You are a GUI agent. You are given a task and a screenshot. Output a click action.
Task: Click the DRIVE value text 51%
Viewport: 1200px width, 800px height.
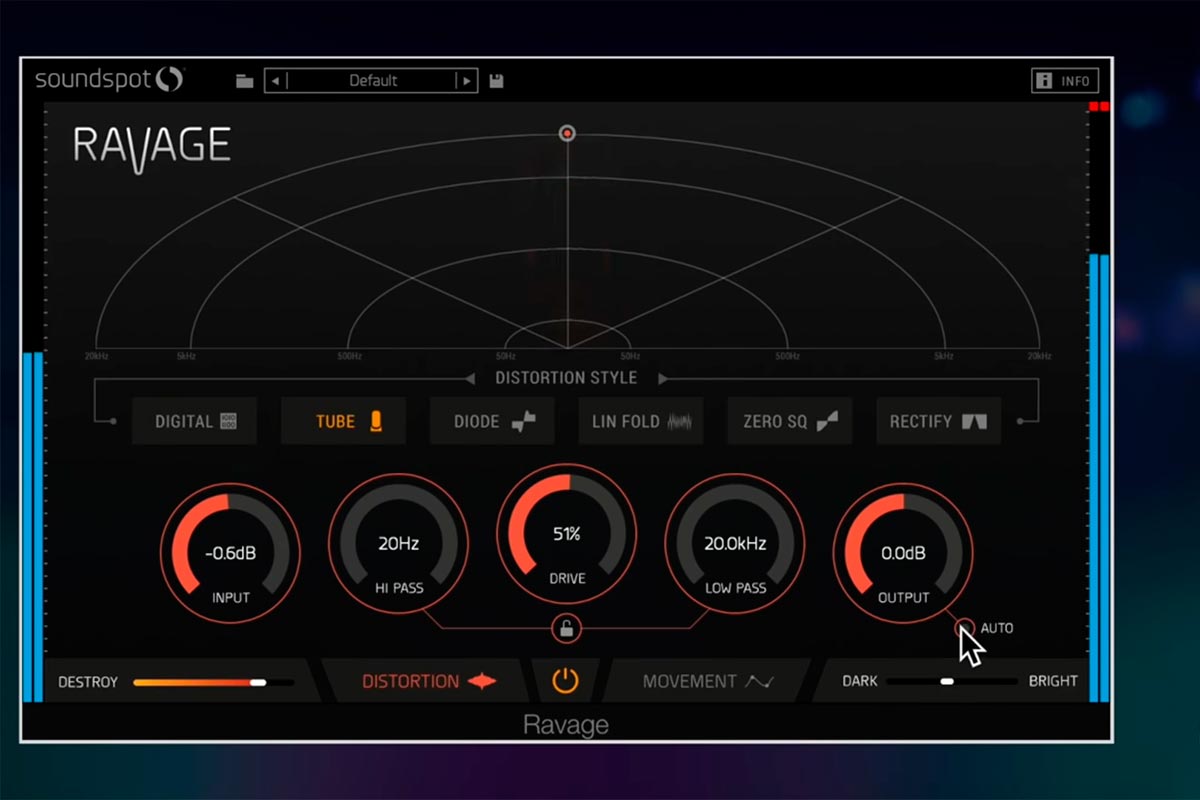coord(567,535)
